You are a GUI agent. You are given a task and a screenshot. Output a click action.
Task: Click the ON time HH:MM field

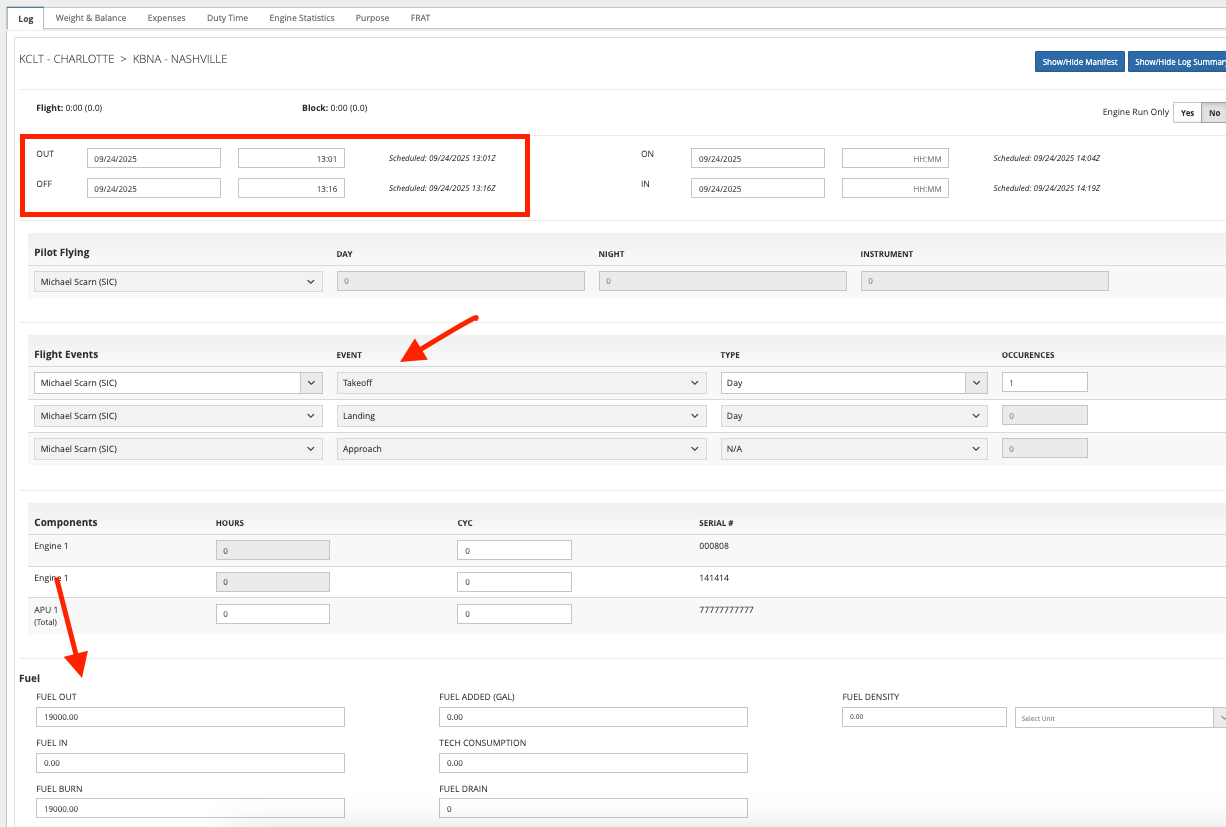pos(895,158)
